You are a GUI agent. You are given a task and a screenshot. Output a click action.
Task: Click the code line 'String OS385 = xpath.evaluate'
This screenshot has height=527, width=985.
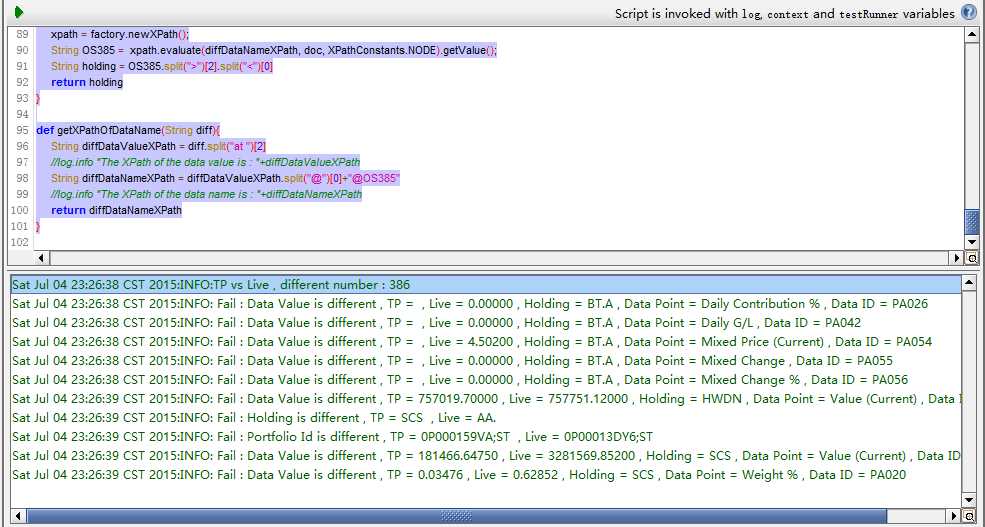(274, 50)
